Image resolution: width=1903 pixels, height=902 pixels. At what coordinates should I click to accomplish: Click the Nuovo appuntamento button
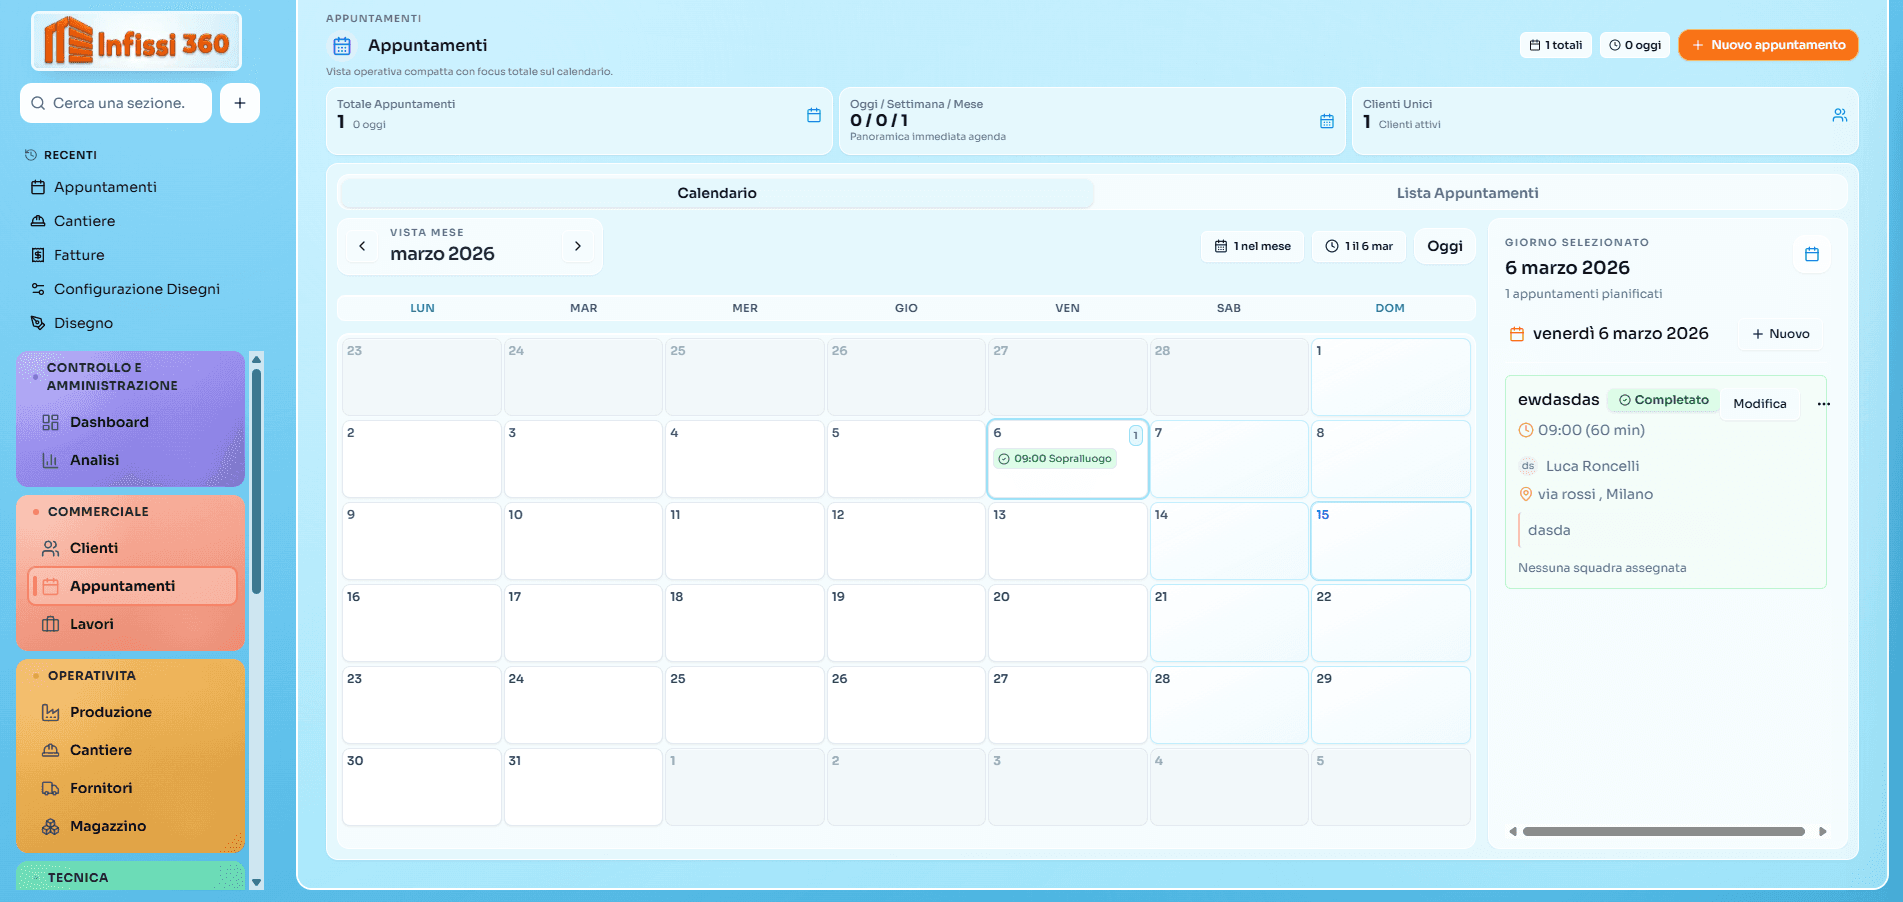(1768, 44)
